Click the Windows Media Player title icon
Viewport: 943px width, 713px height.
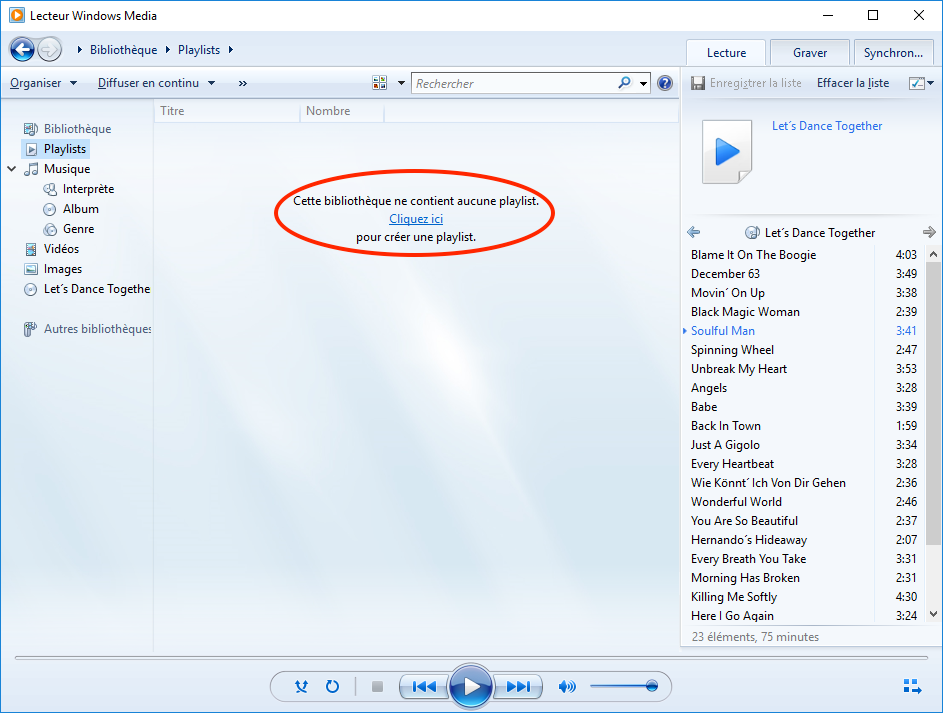point(17,15)
